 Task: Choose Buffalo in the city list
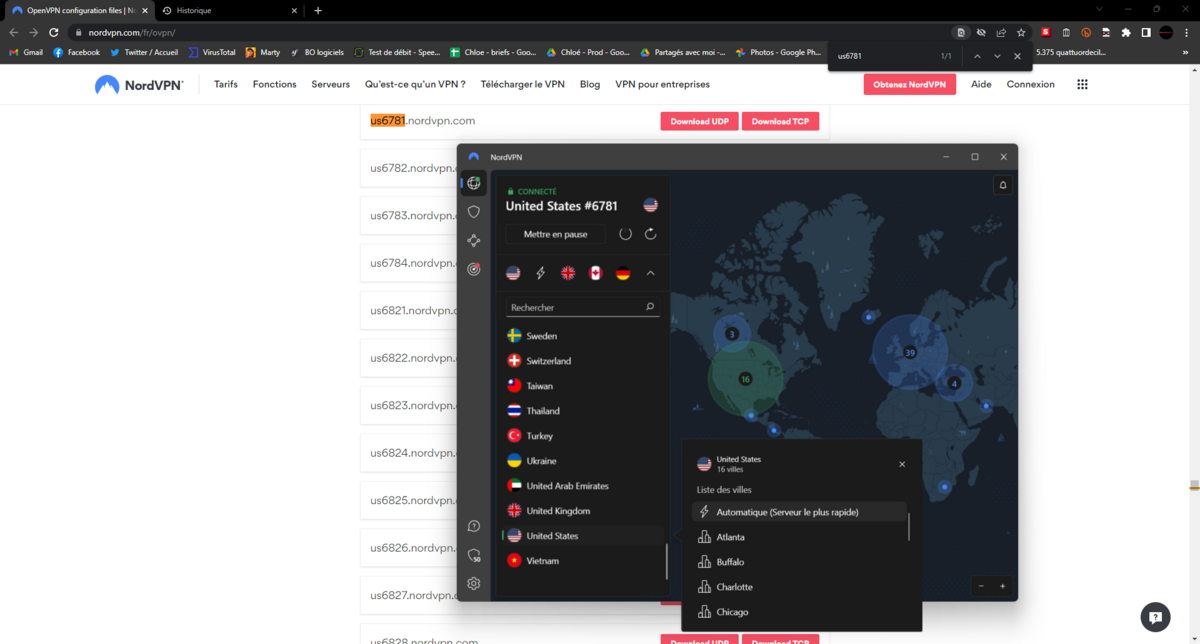[x=799, y=562]
